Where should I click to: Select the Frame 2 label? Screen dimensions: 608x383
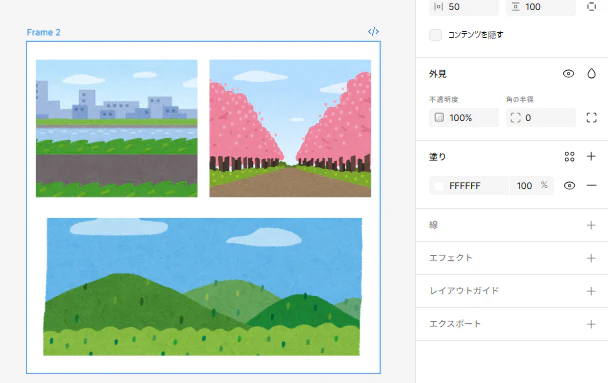point(43,33)
